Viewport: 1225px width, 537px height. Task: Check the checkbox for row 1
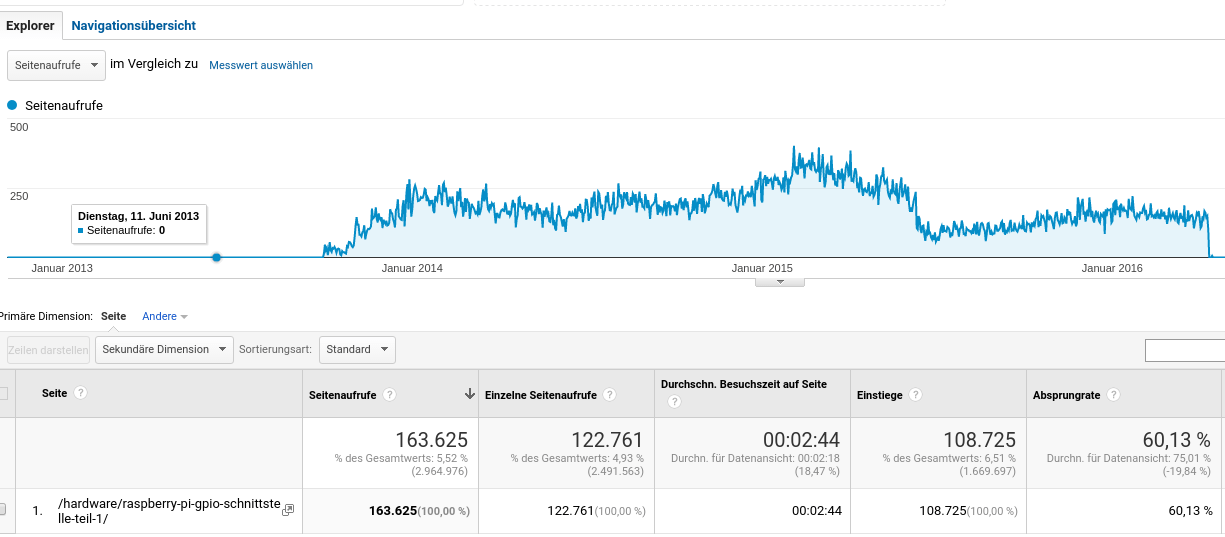click(x=2, y=510)
